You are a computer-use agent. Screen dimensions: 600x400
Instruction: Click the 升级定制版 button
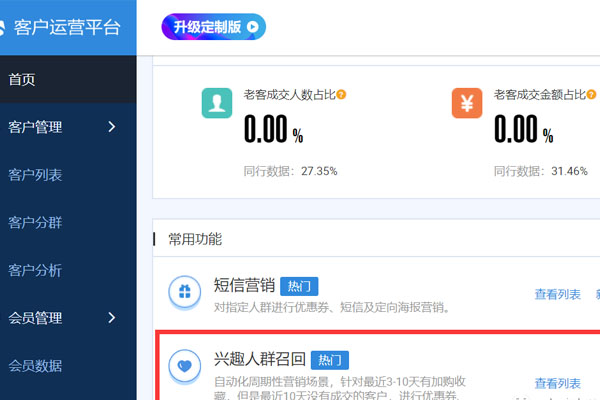[213, 27]
